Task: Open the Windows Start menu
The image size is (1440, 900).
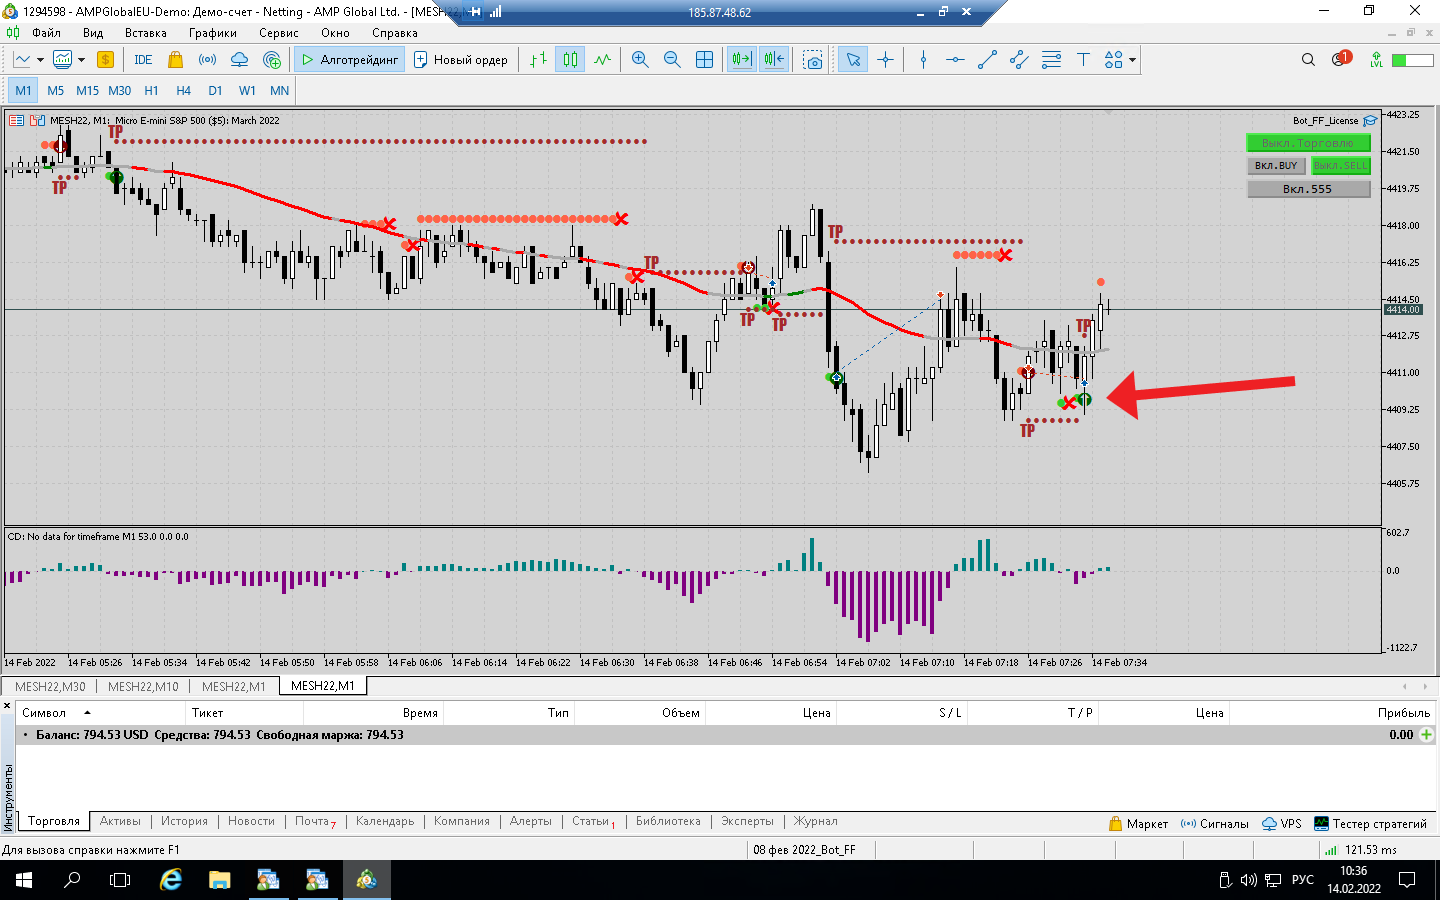Action: tap(24, 880)
